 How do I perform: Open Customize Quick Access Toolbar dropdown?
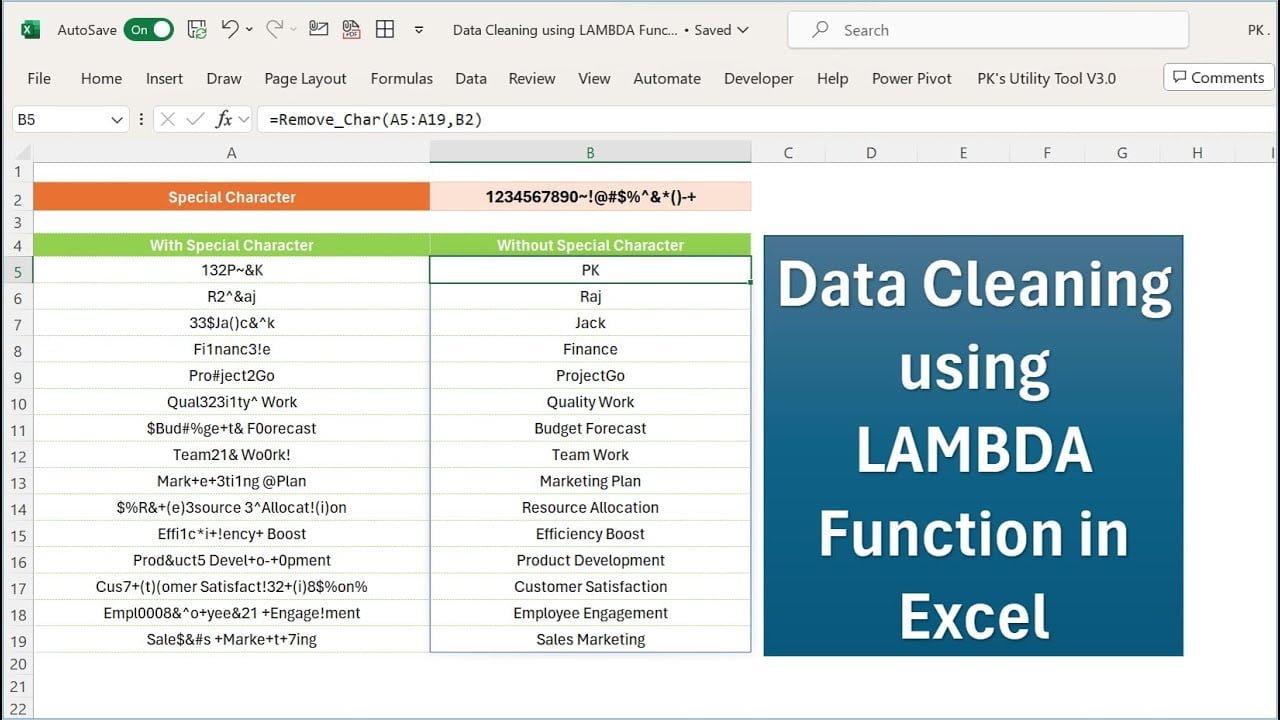419,30
